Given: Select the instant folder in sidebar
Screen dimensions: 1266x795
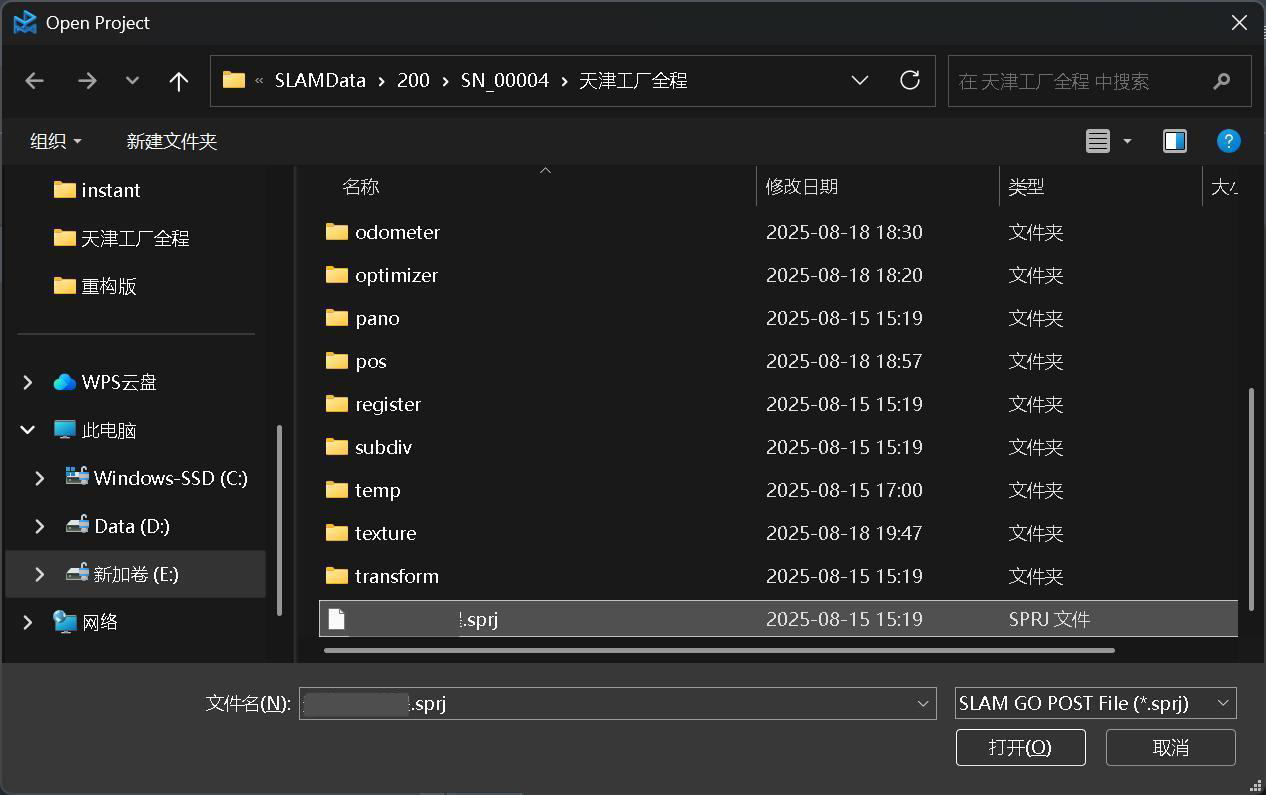Looking at the screenshot, I should [97, 190].
